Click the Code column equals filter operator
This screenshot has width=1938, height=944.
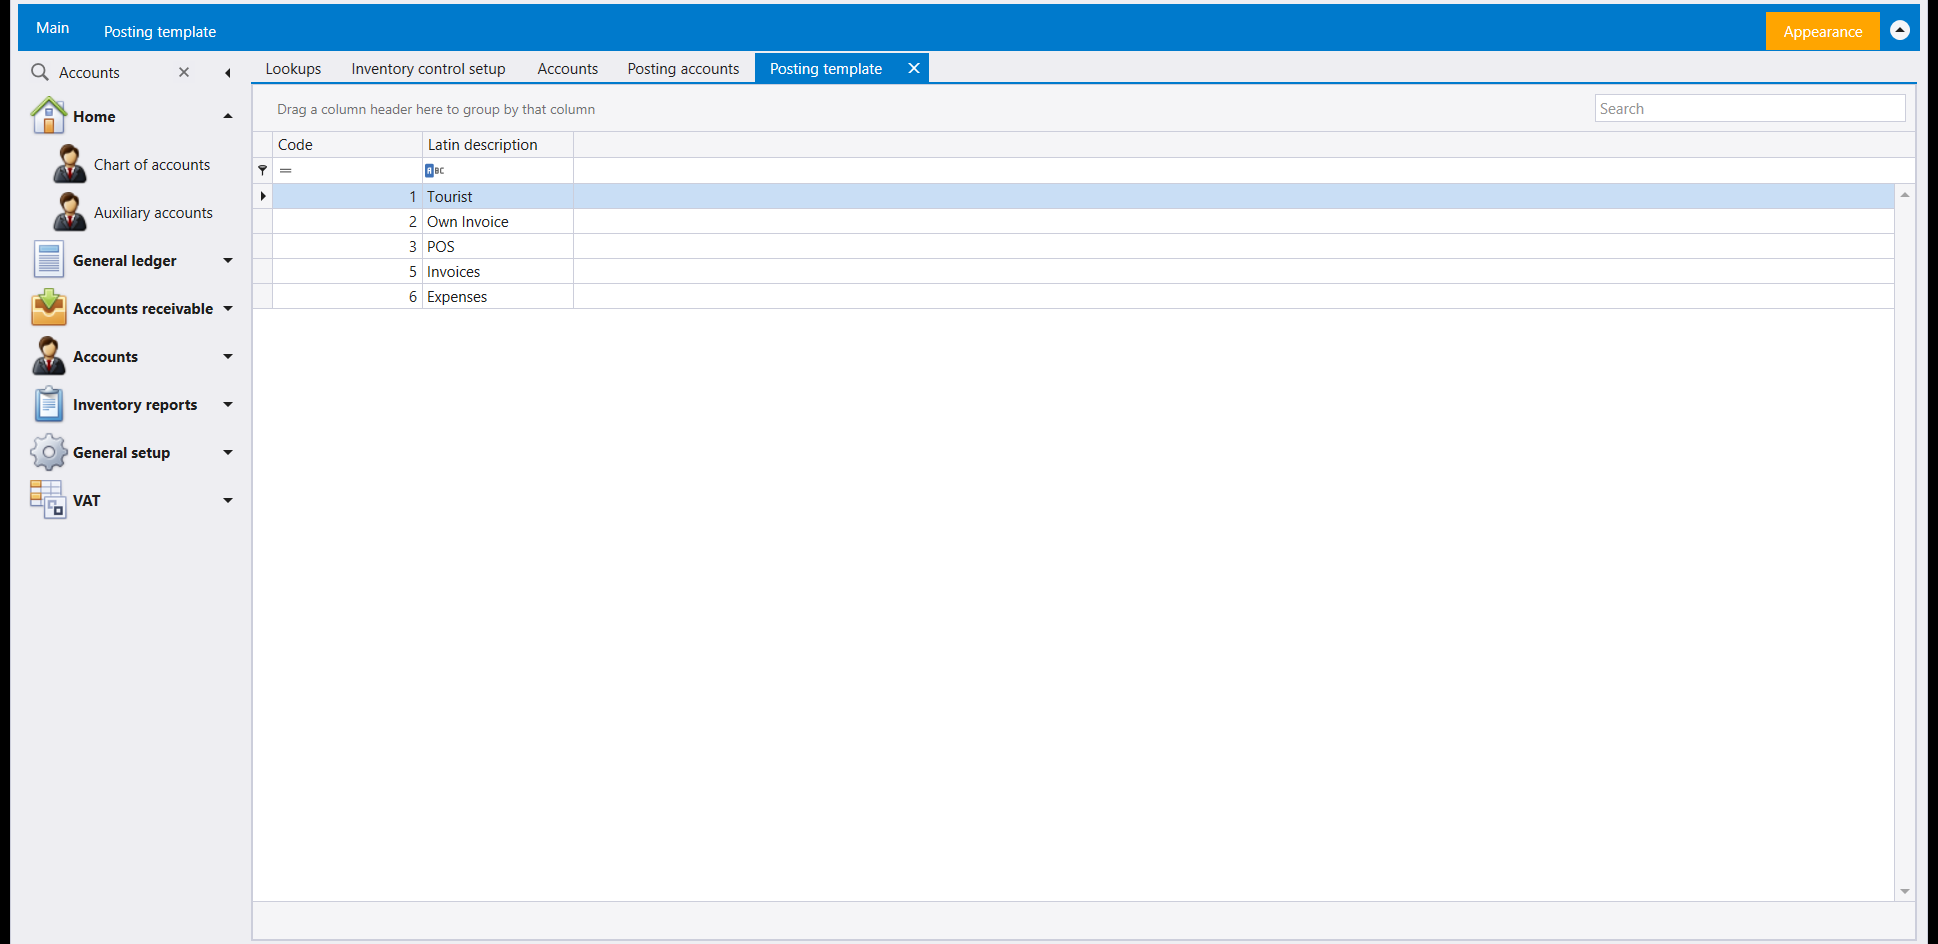[286, 171]
